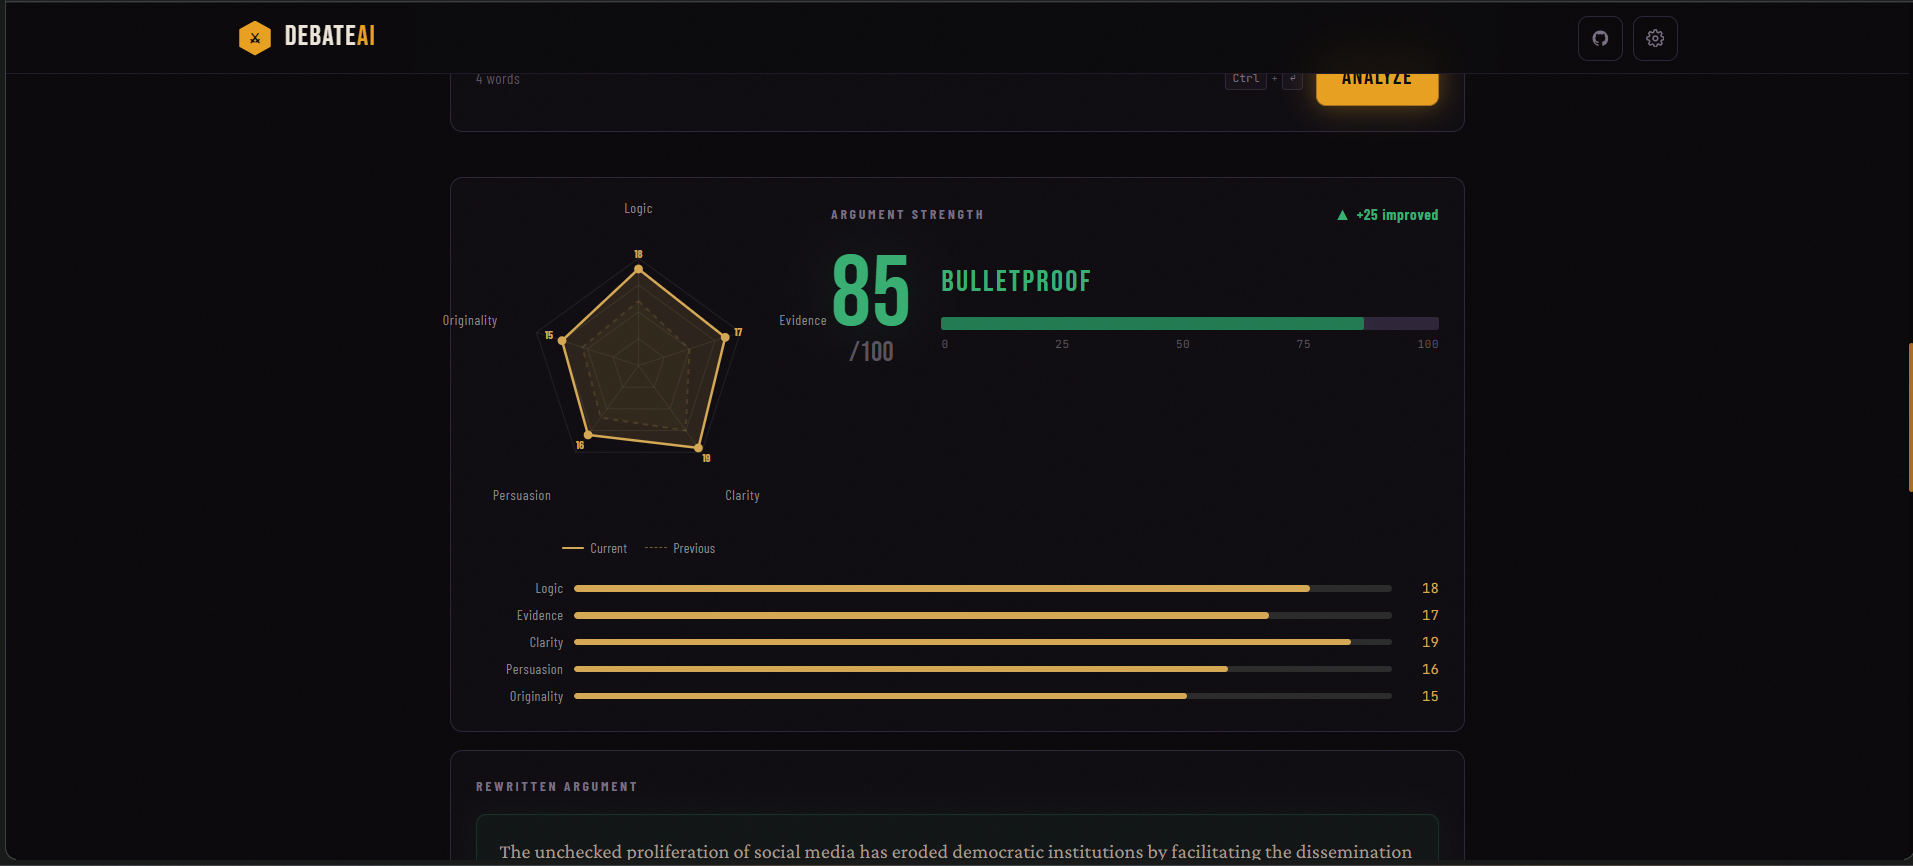Select the Logic data point on the radar chart
Screen dimensions: 1913x866
638,269
